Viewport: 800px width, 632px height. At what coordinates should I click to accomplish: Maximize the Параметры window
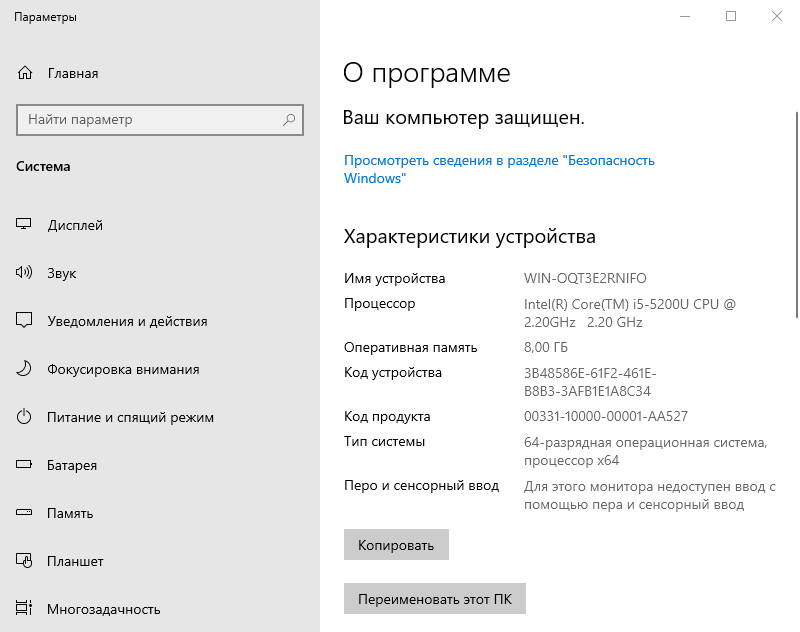[731, 17]
